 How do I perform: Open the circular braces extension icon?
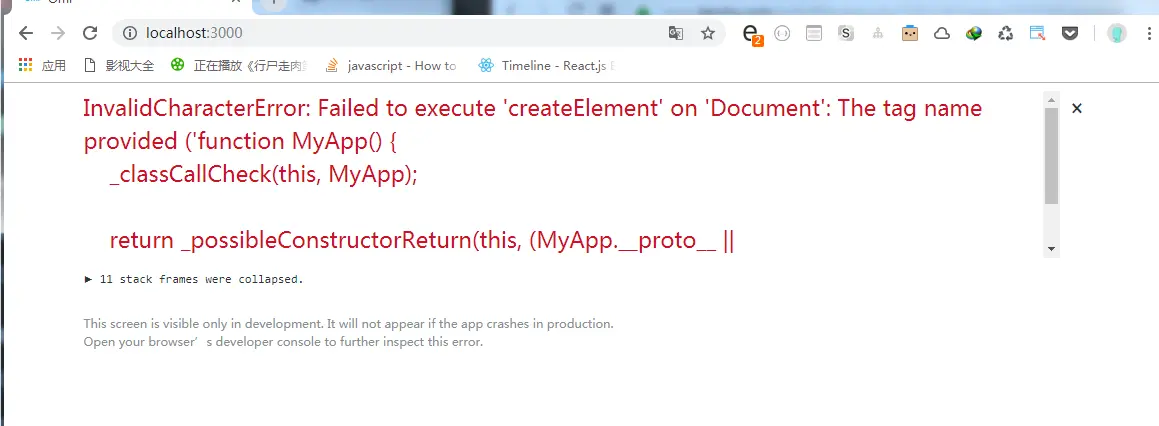point(782,33)
